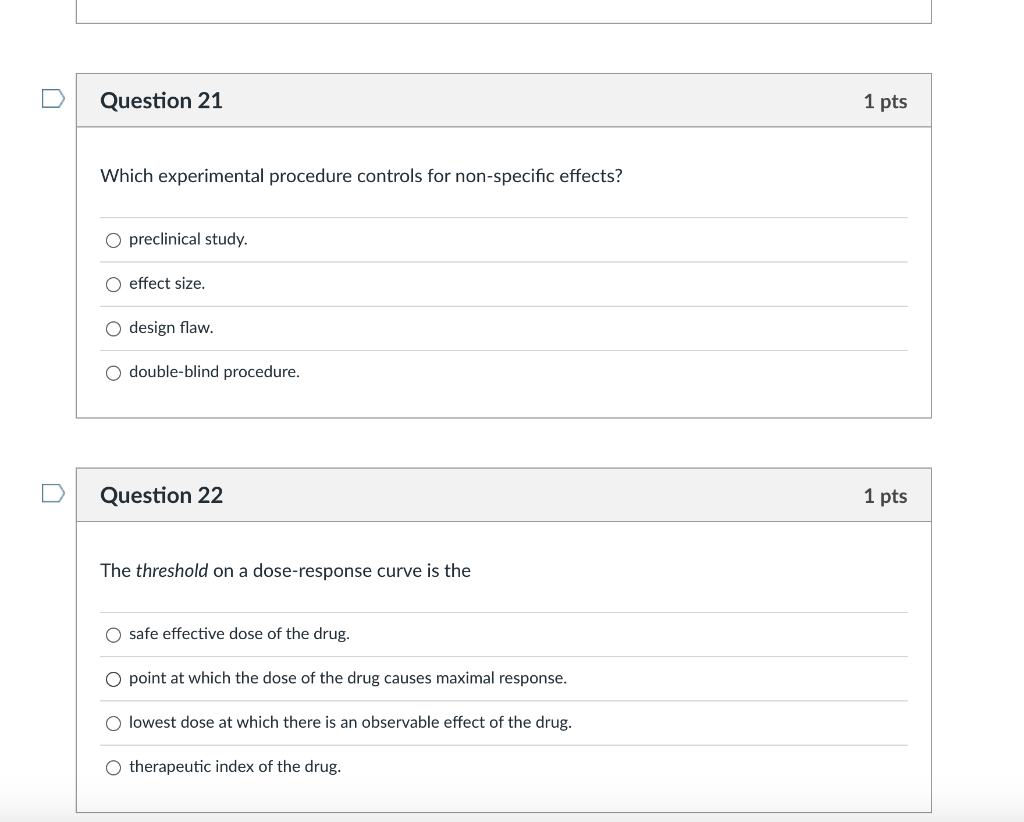Flag Question 22 with the bookmark icon
The height and width of the screenshot is (822, 1024).
[x=53, y=493]
